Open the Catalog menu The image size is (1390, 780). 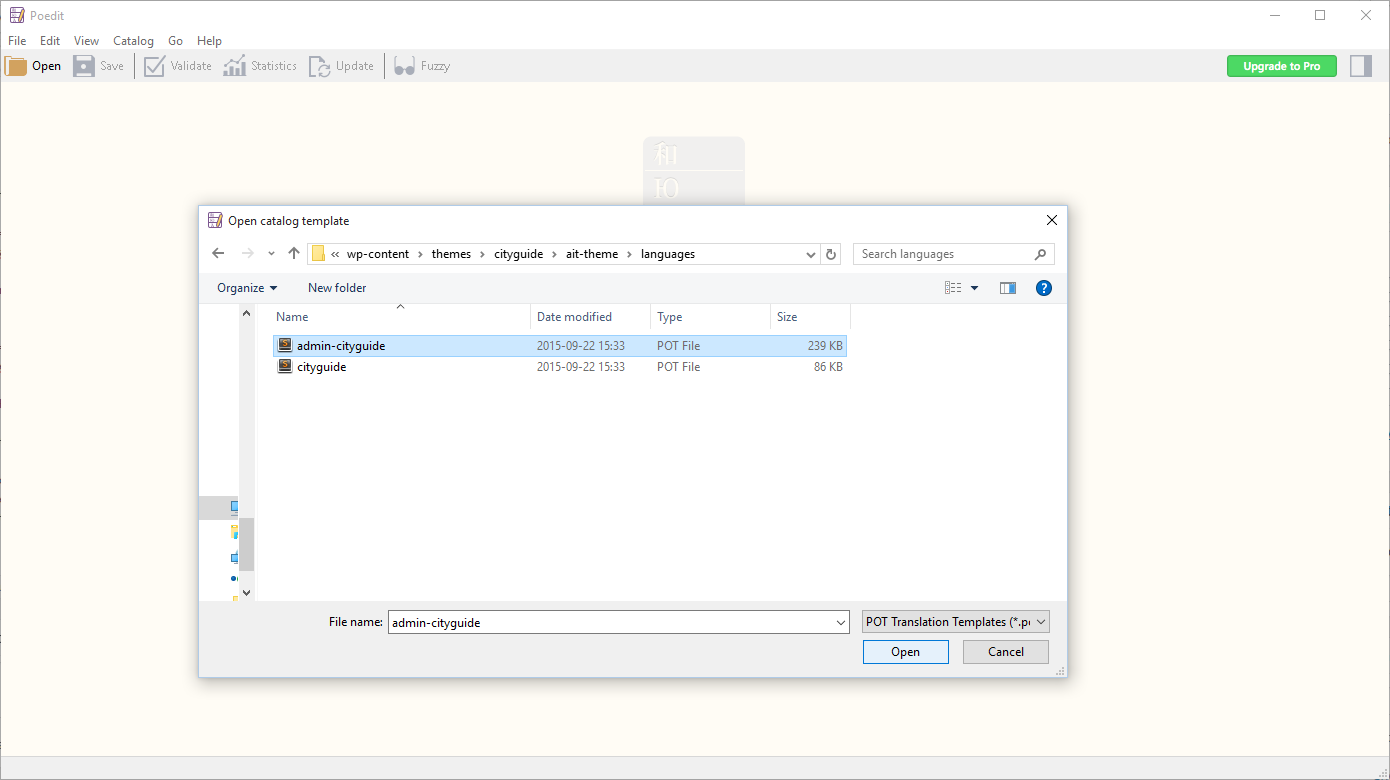pos(133,41)
